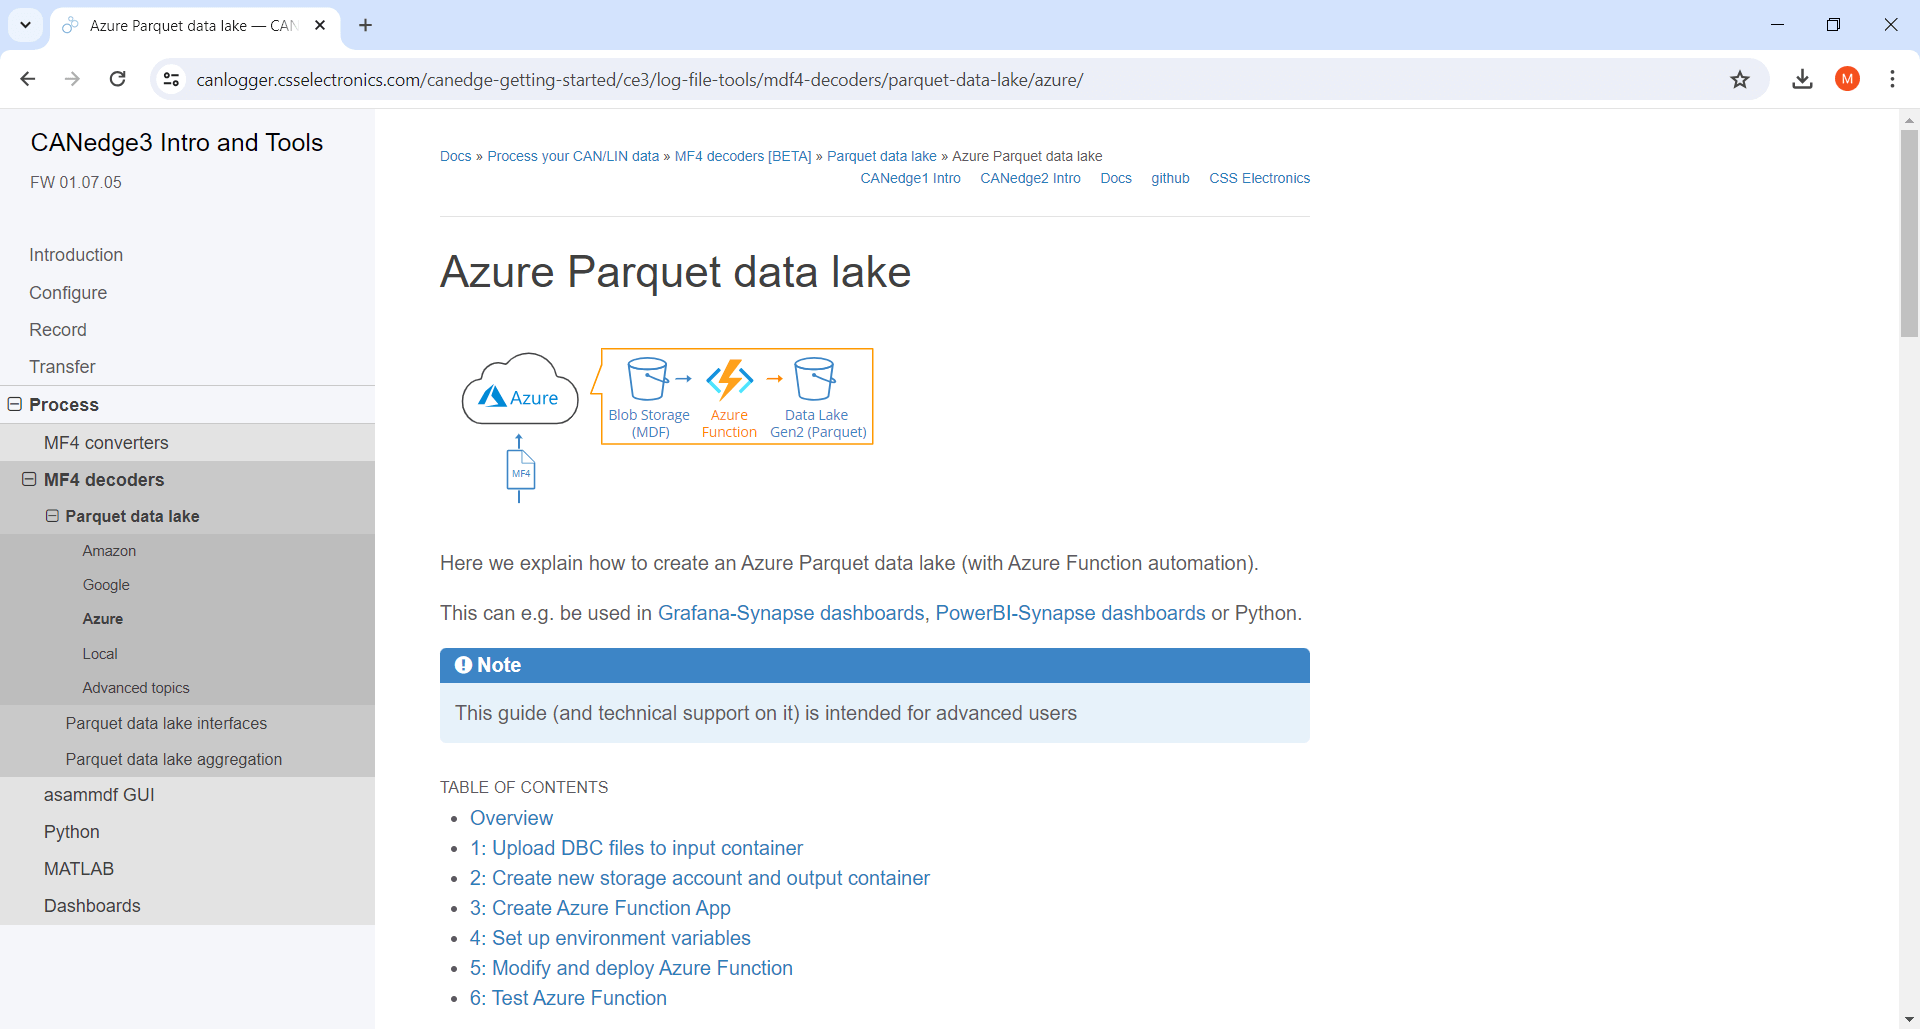This screenshot has height=1029, width=1920.
Task: Open a new browser tab
Action: (x=365, y=25)
